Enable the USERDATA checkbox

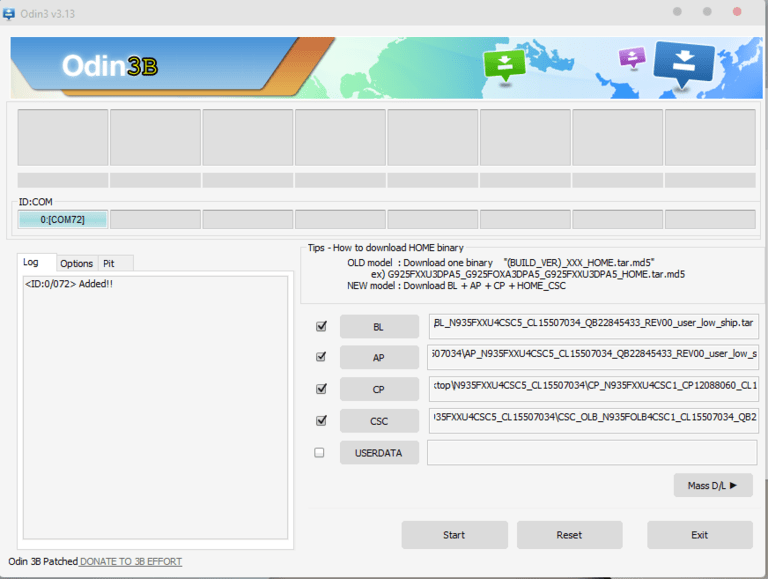[319, 453]
